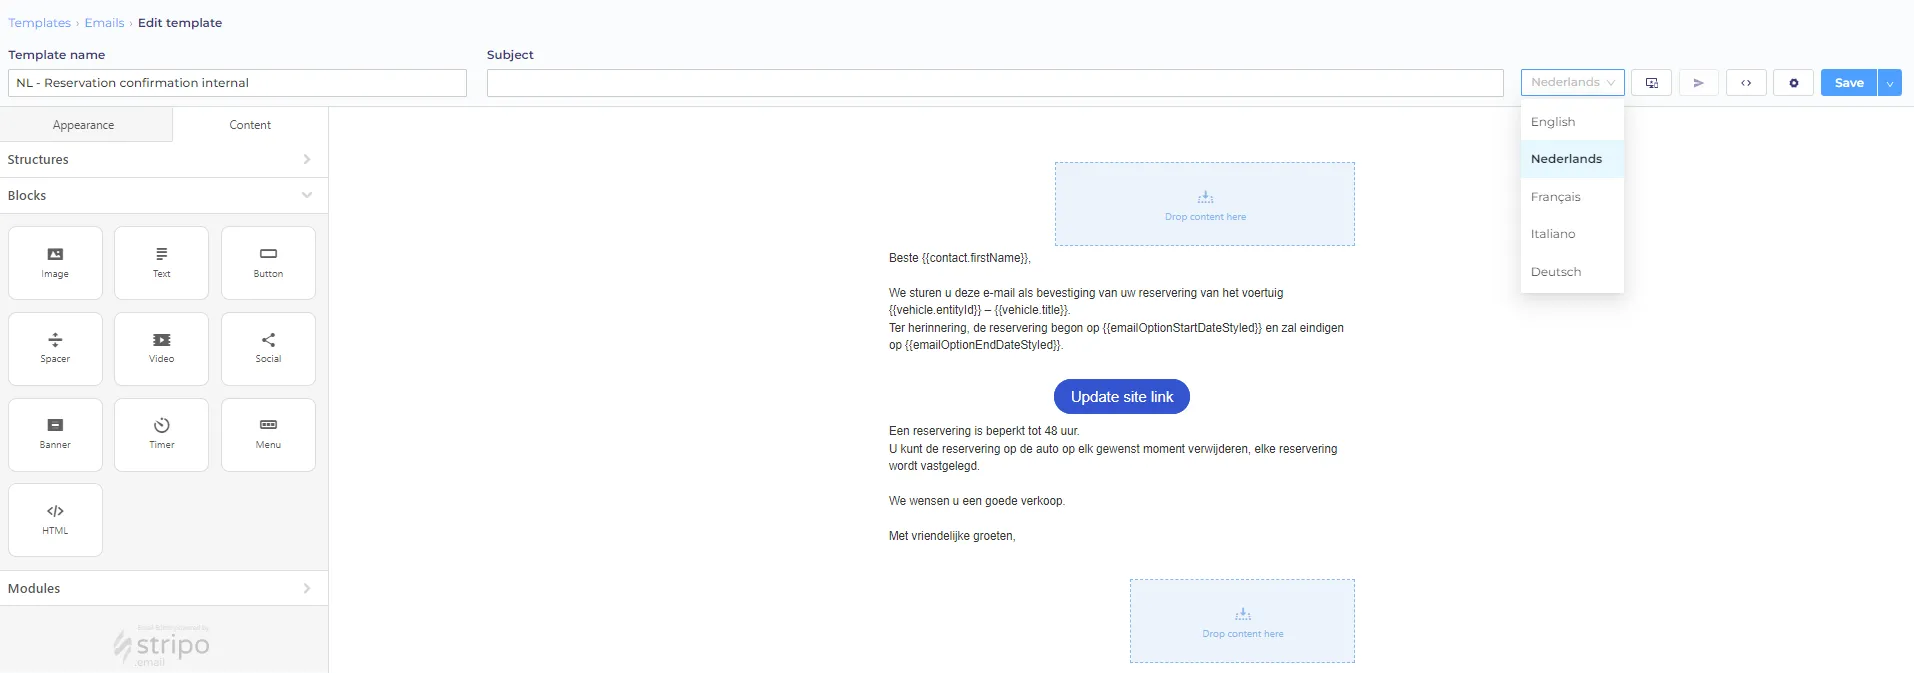Click the 'Met vriendelijke groeten,' line
Screen dimensions: 1914x673
(x=952, y=536)
